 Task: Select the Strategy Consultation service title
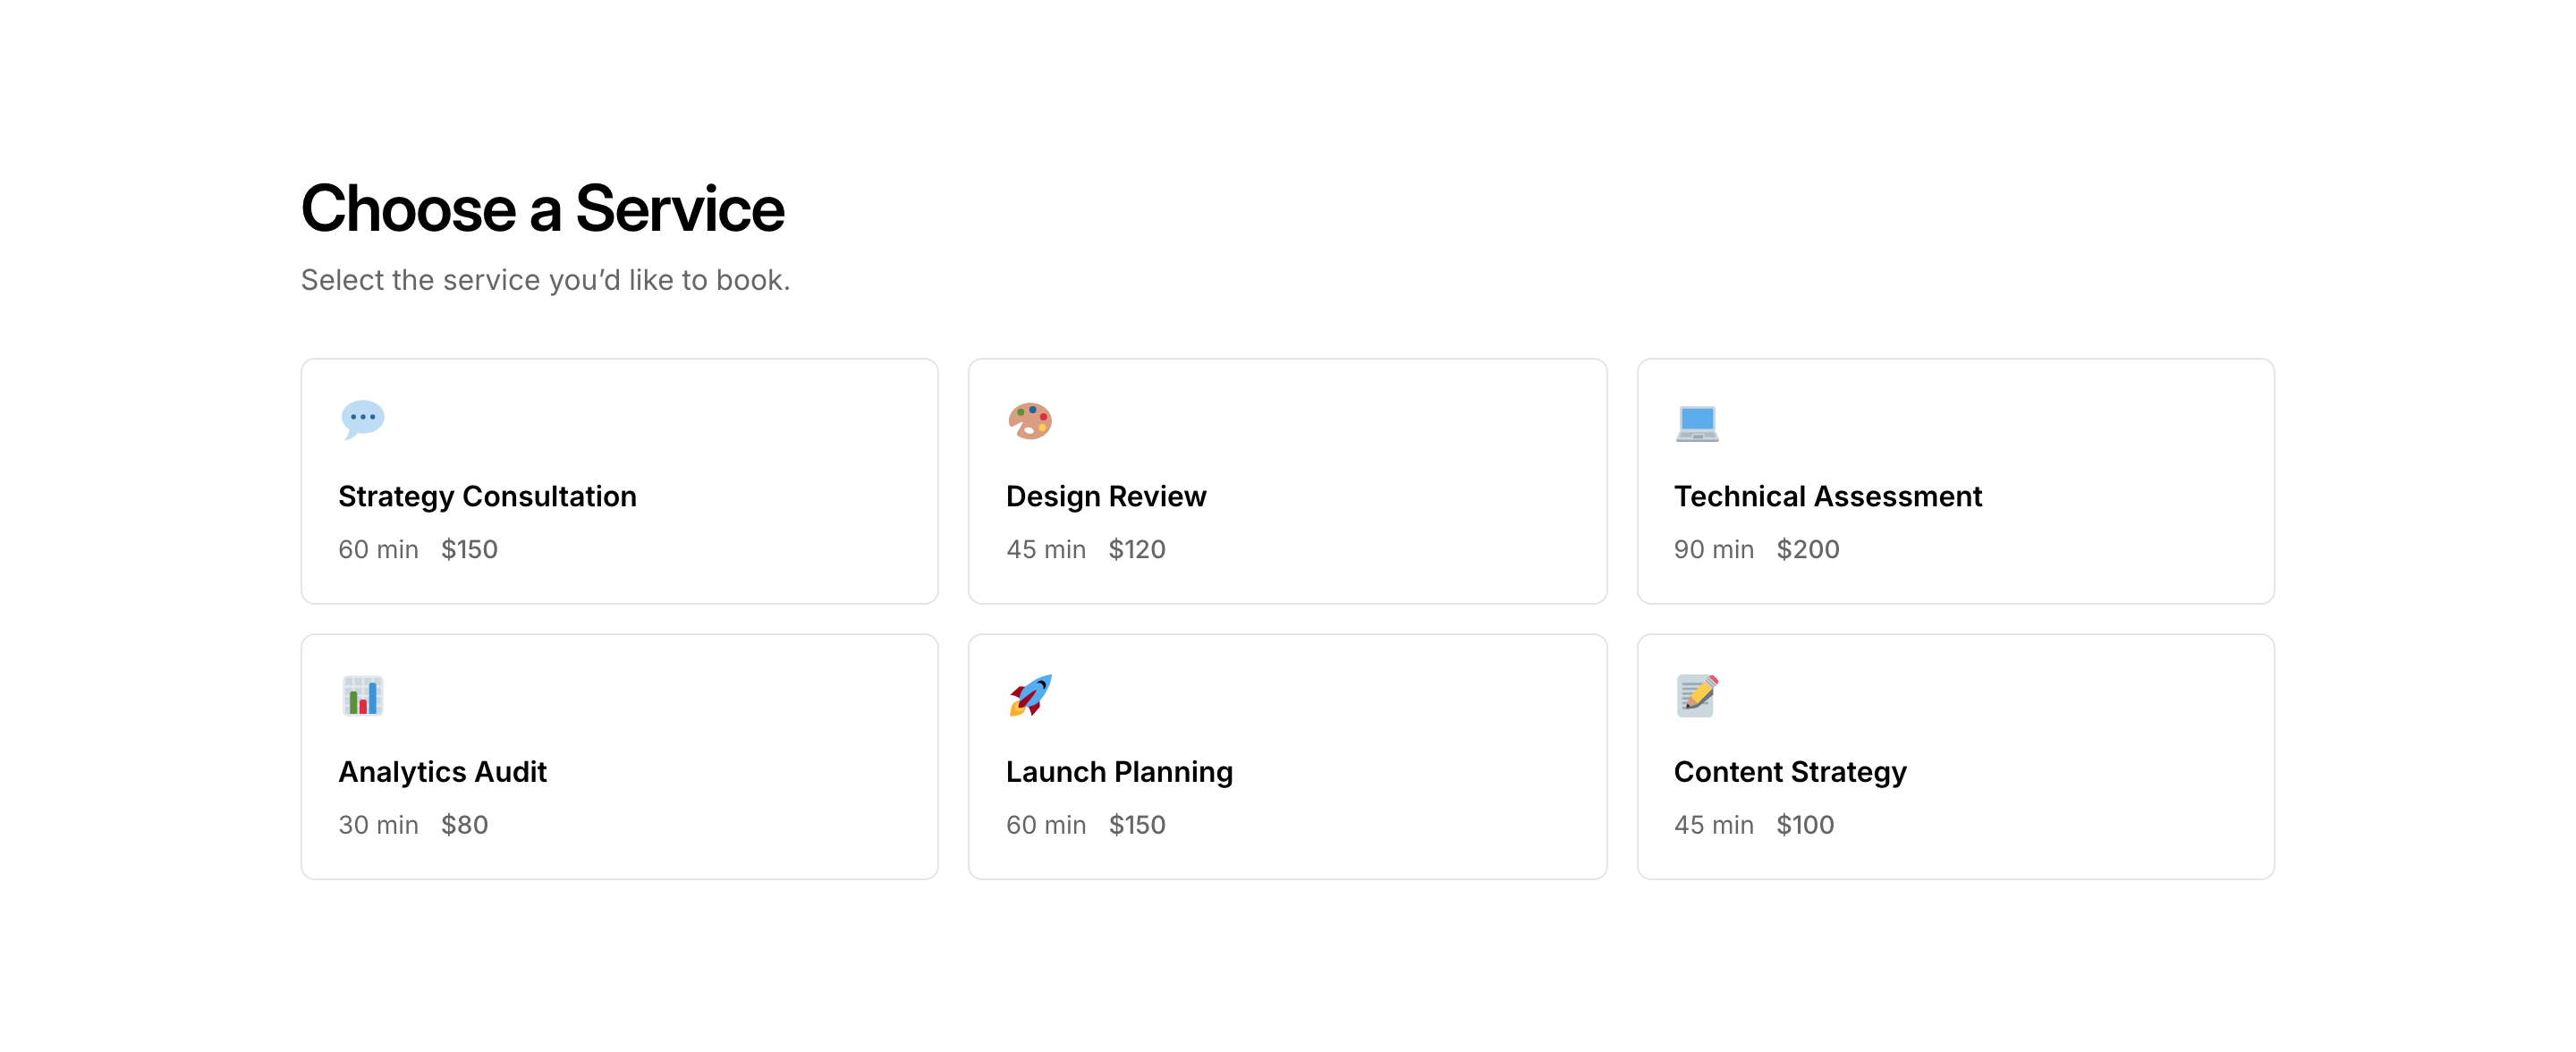coord(487,496)
